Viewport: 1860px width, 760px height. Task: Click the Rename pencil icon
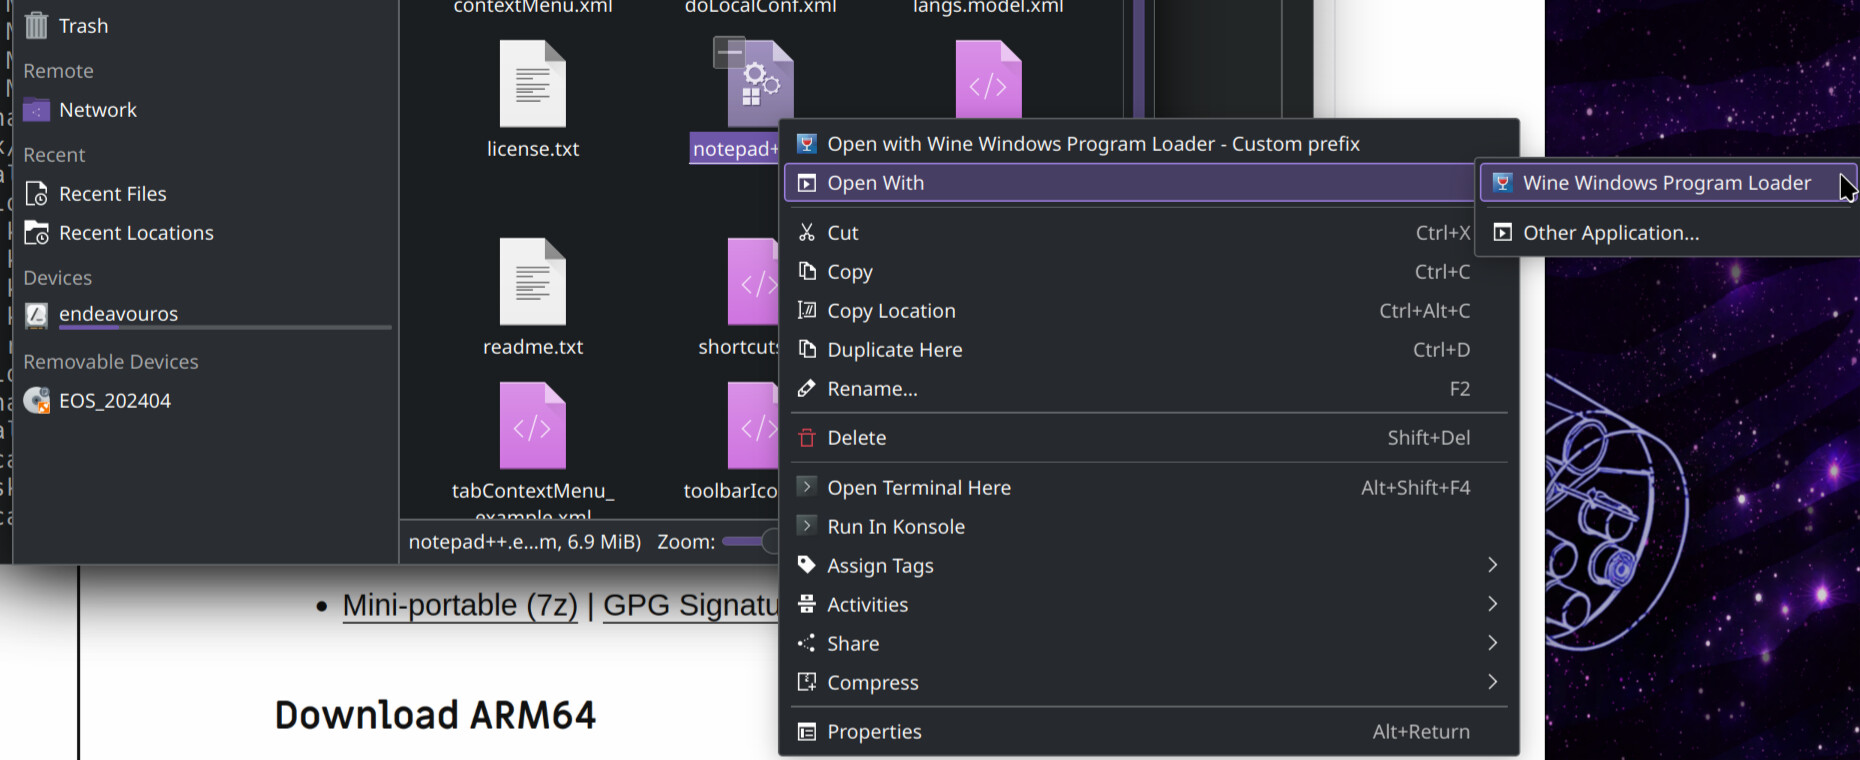coord(807,389)
